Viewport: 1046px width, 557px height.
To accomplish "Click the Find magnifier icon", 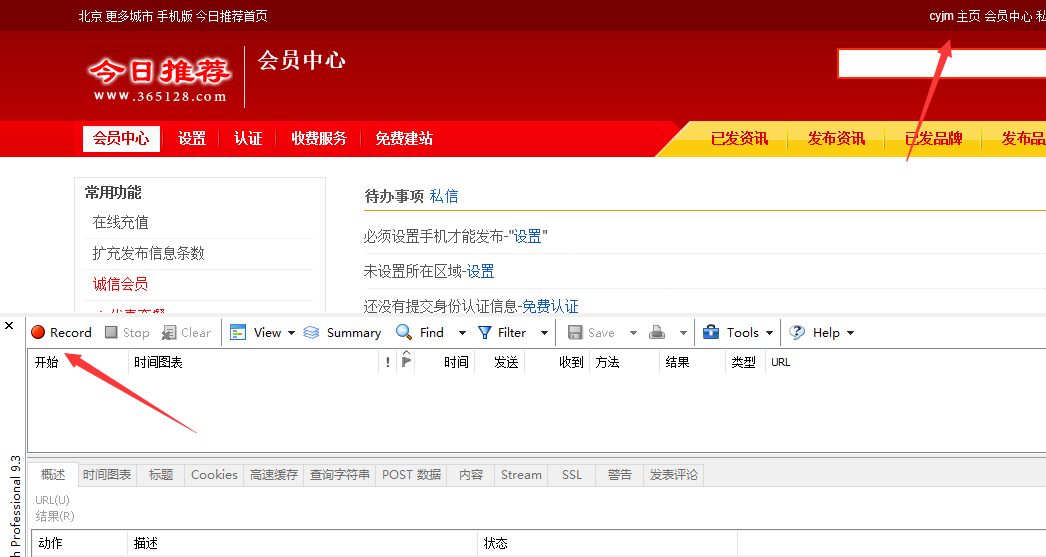I will [x=404, y=332].
